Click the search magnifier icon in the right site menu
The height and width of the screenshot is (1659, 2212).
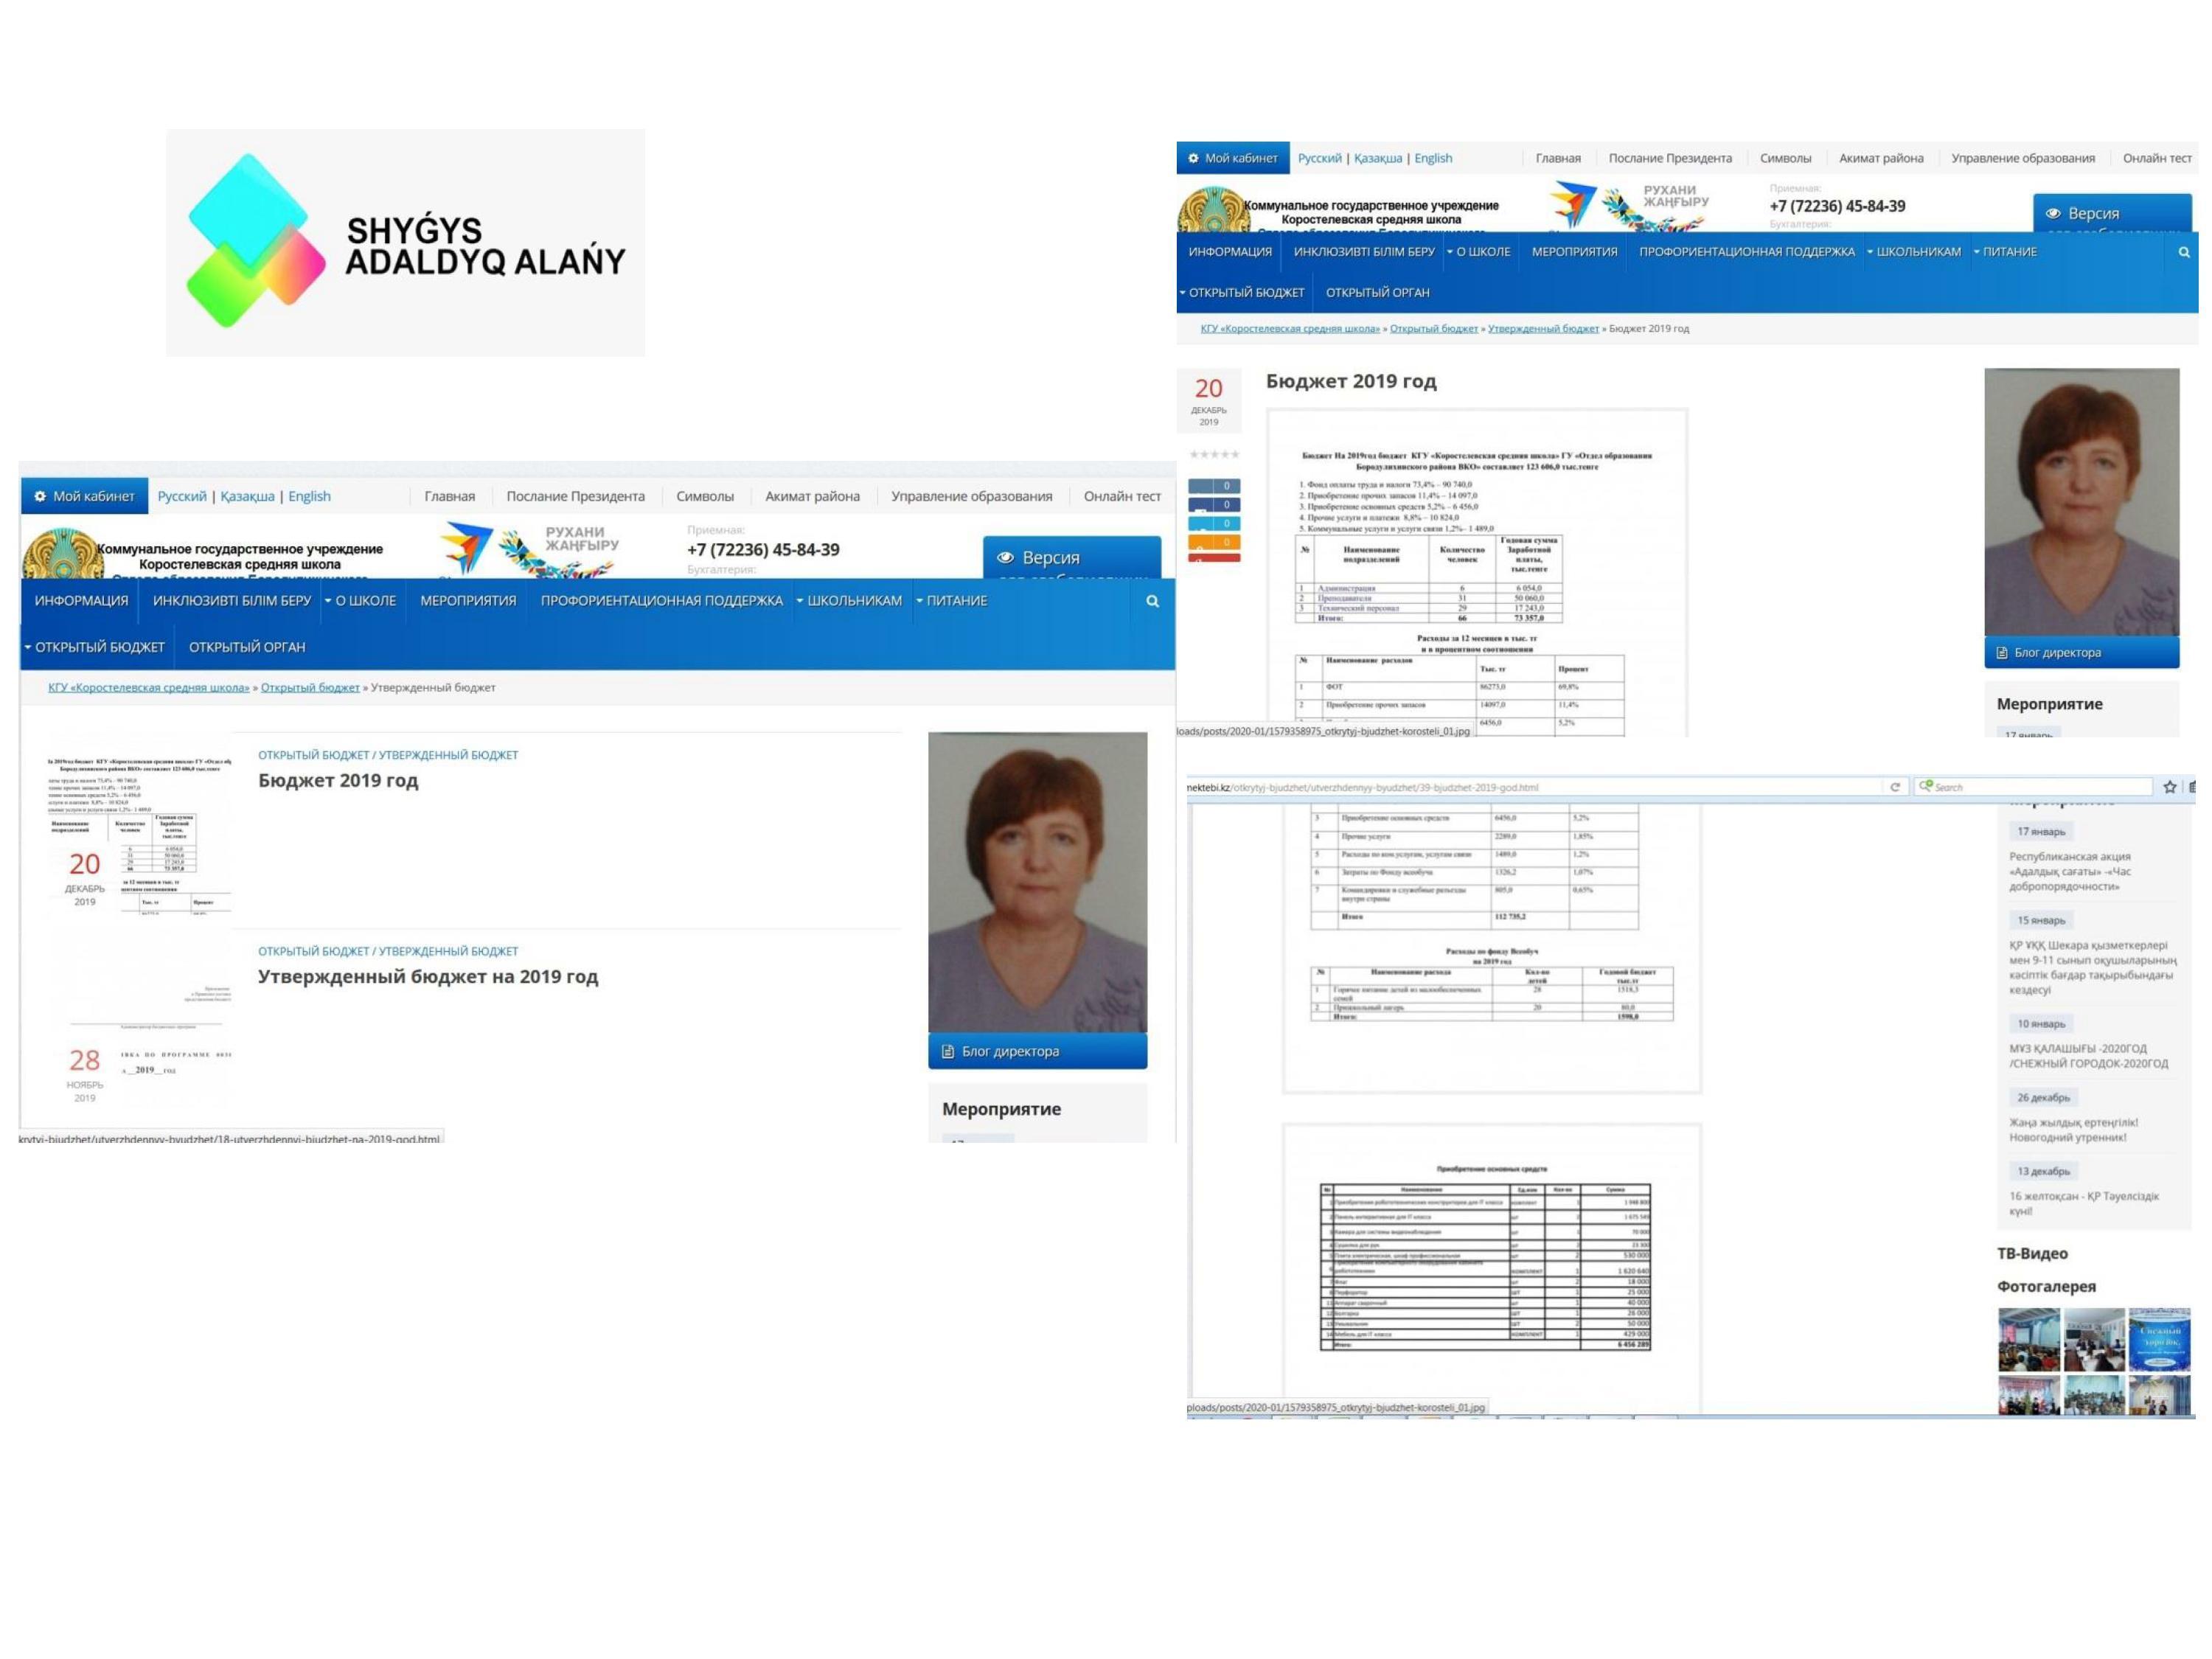[2184, 252]
